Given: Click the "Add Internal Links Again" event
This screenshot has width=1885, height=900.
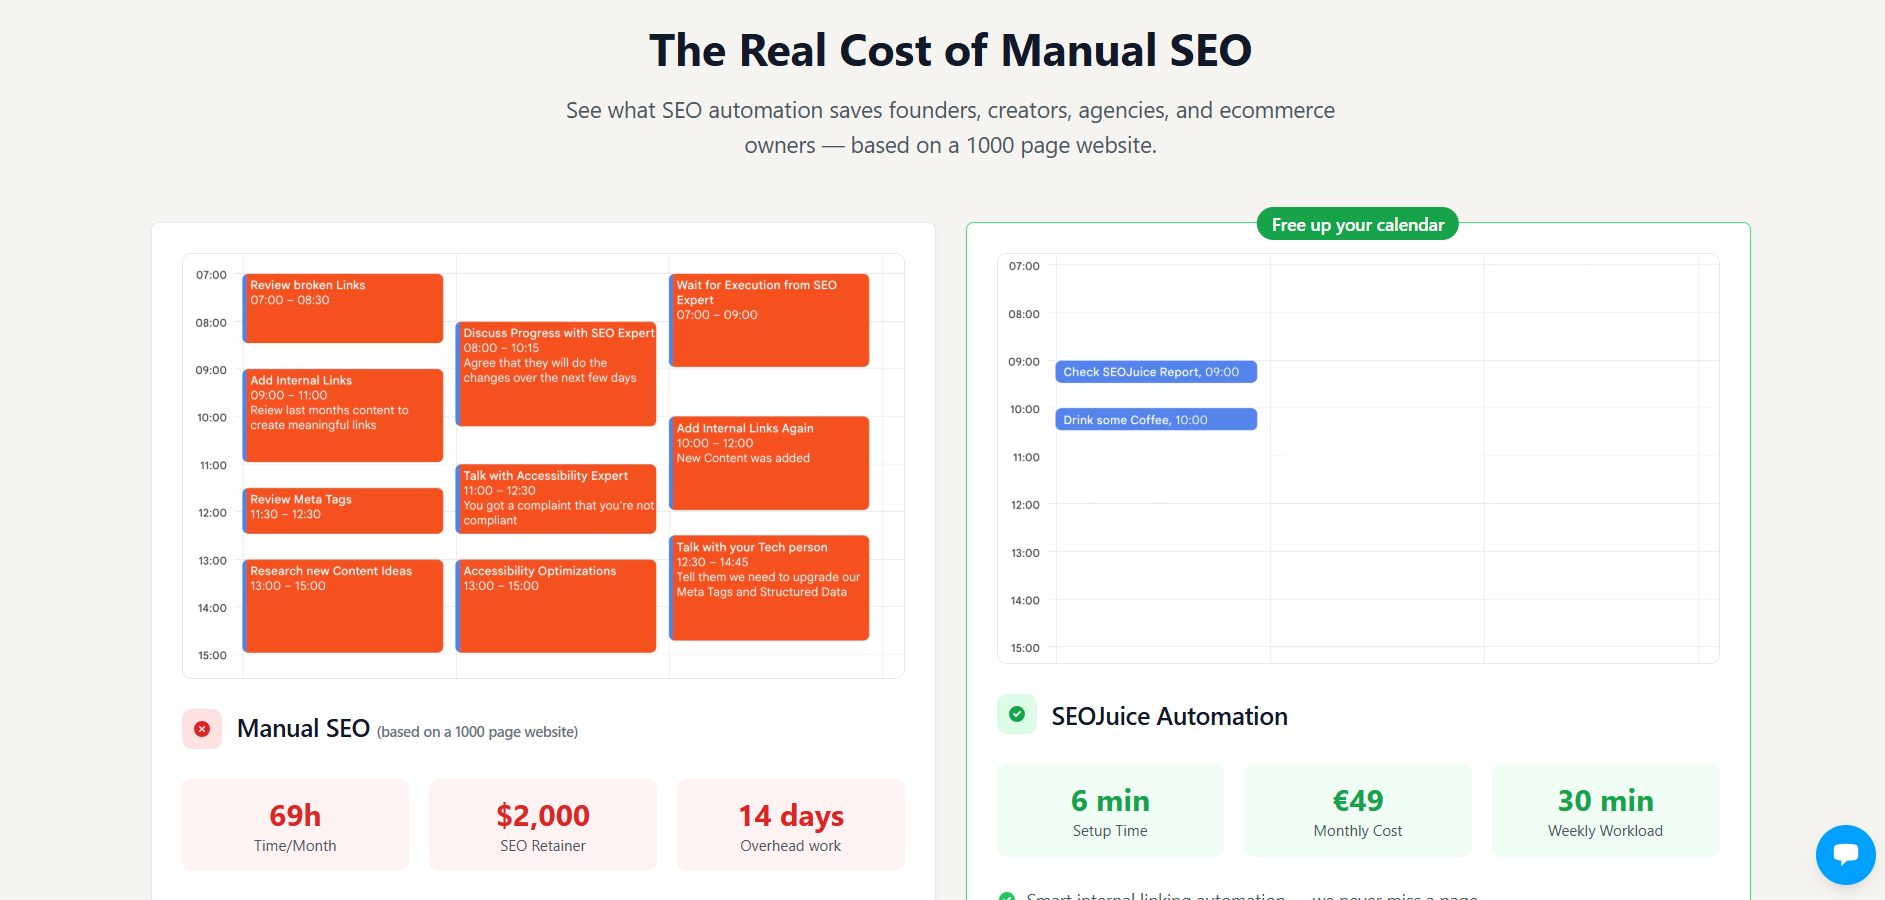Looking at the screenshot, I should click(x=769, y=463).
